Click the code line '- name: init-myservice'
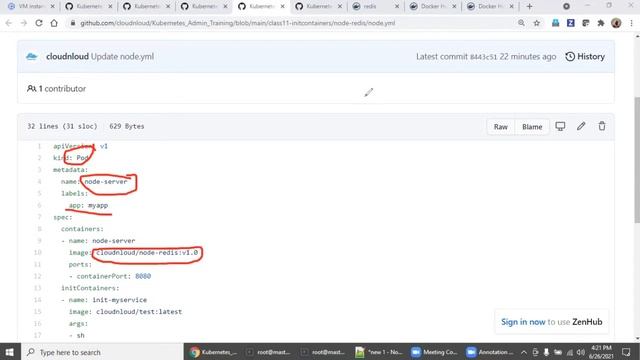Viewport: 640px width, 360px height. [x=104, y=300]
